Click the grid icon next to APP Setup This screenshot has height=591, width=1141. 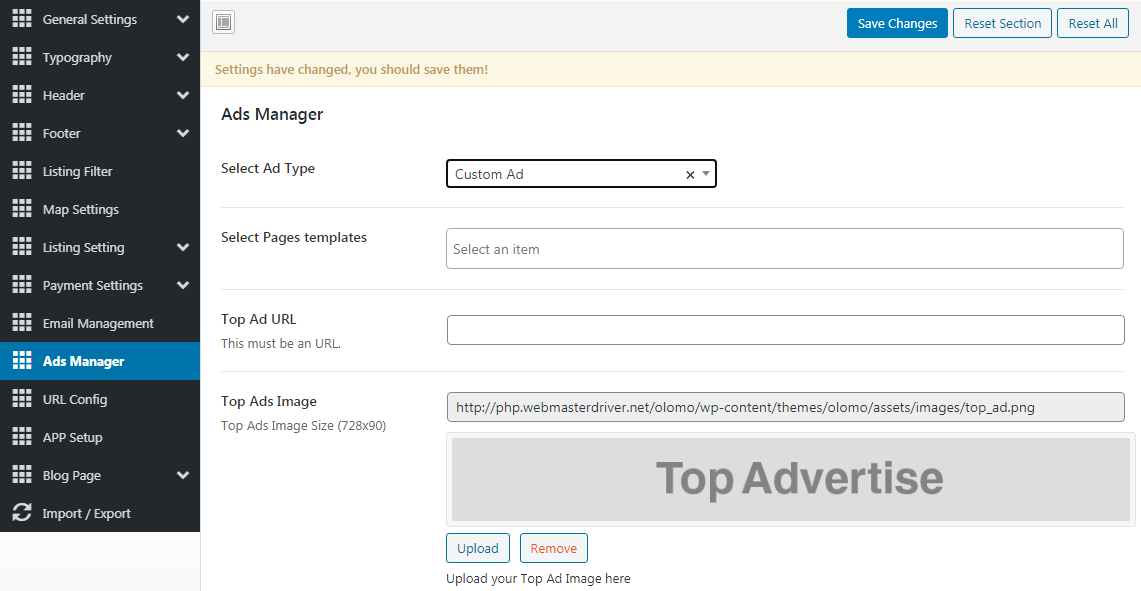[22, 438]
